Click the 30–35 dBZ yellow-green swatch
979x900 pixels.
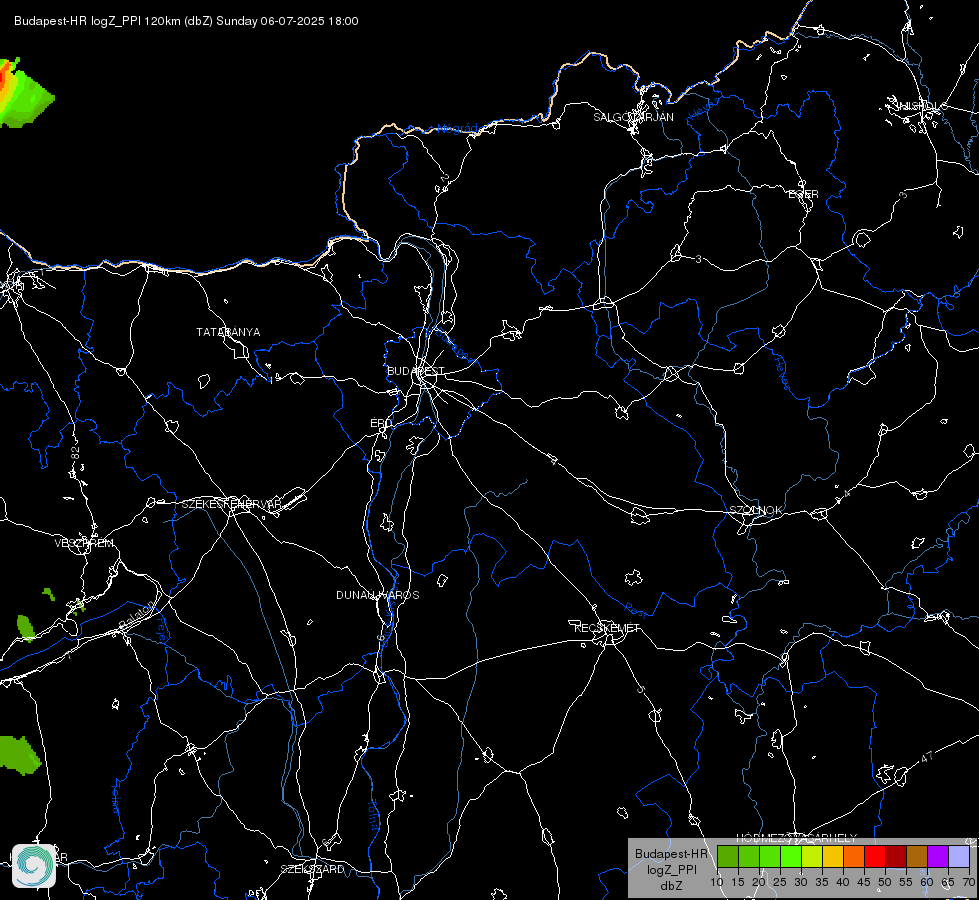812,856
